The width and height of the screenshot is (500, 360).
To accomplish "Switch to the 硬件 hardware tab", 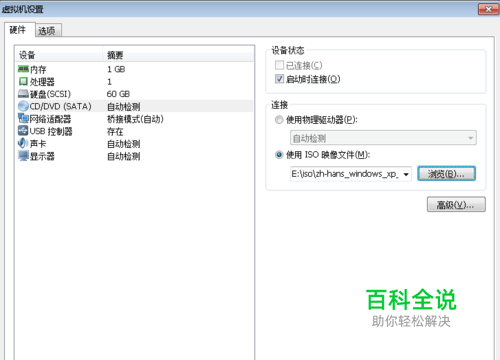I will [19, 30].
